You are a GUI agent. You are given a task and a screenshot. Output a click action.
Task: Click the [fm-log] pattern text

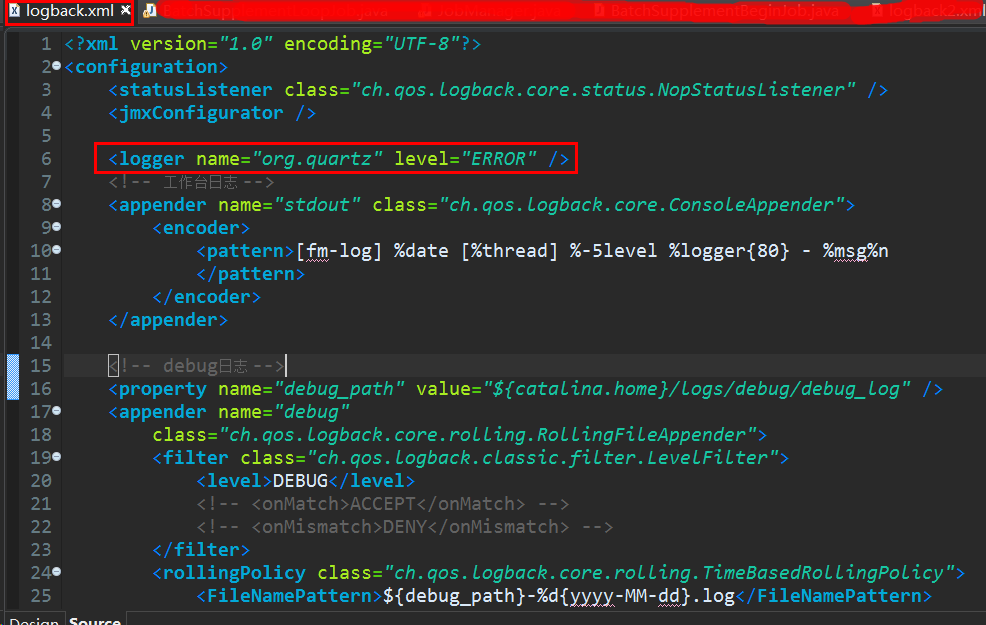339,251
